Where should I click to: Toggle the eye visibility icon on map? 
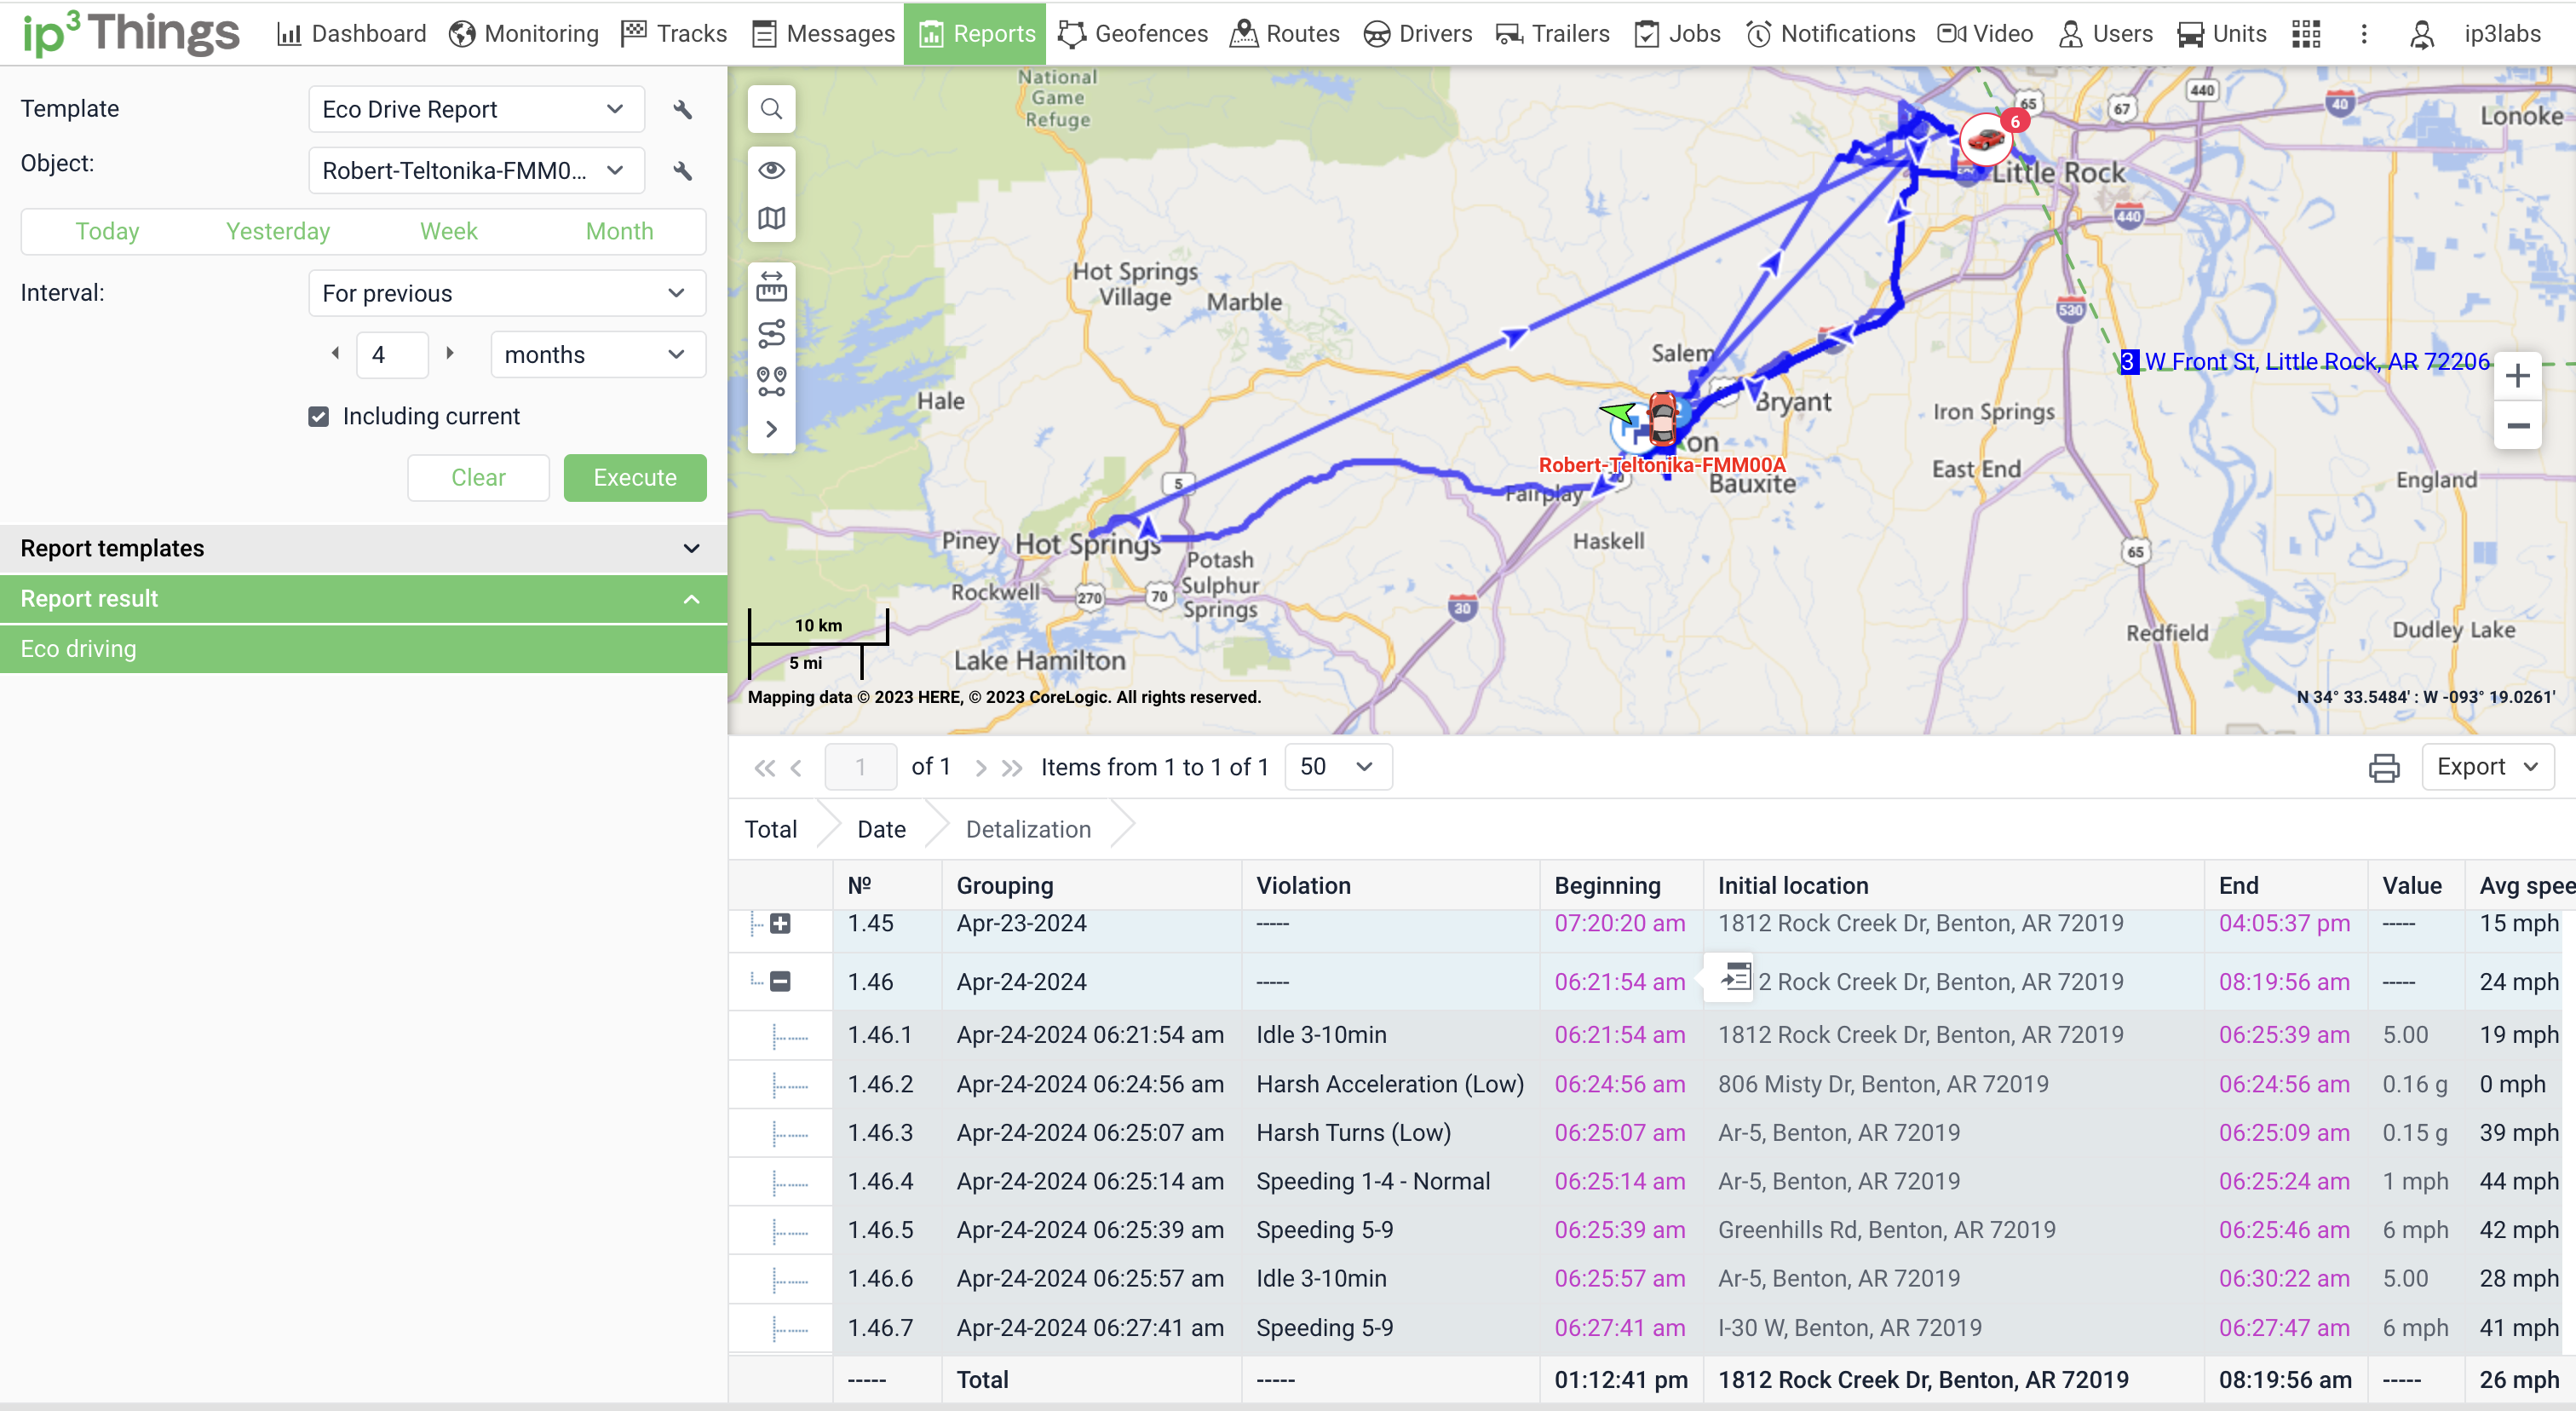(x=771, y=170)
